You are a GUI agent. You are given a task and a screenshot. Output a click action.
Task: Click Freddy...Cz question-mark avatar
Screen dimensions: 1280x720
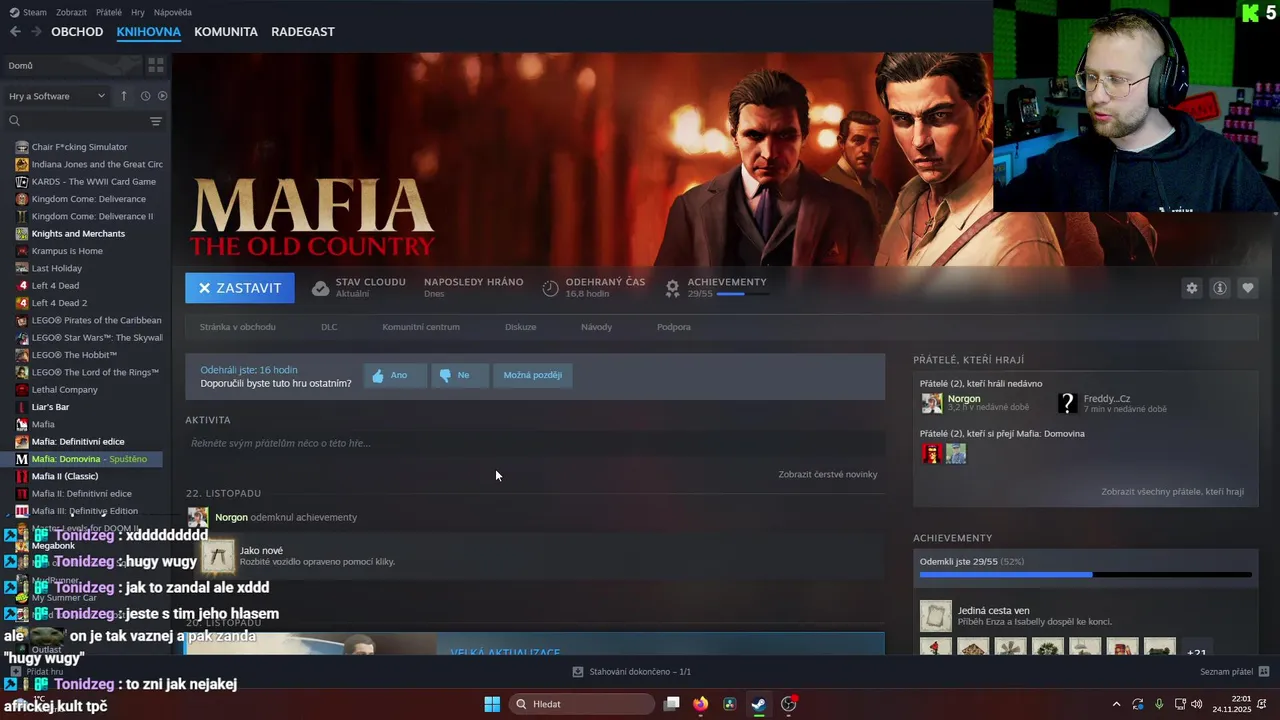1068,403
